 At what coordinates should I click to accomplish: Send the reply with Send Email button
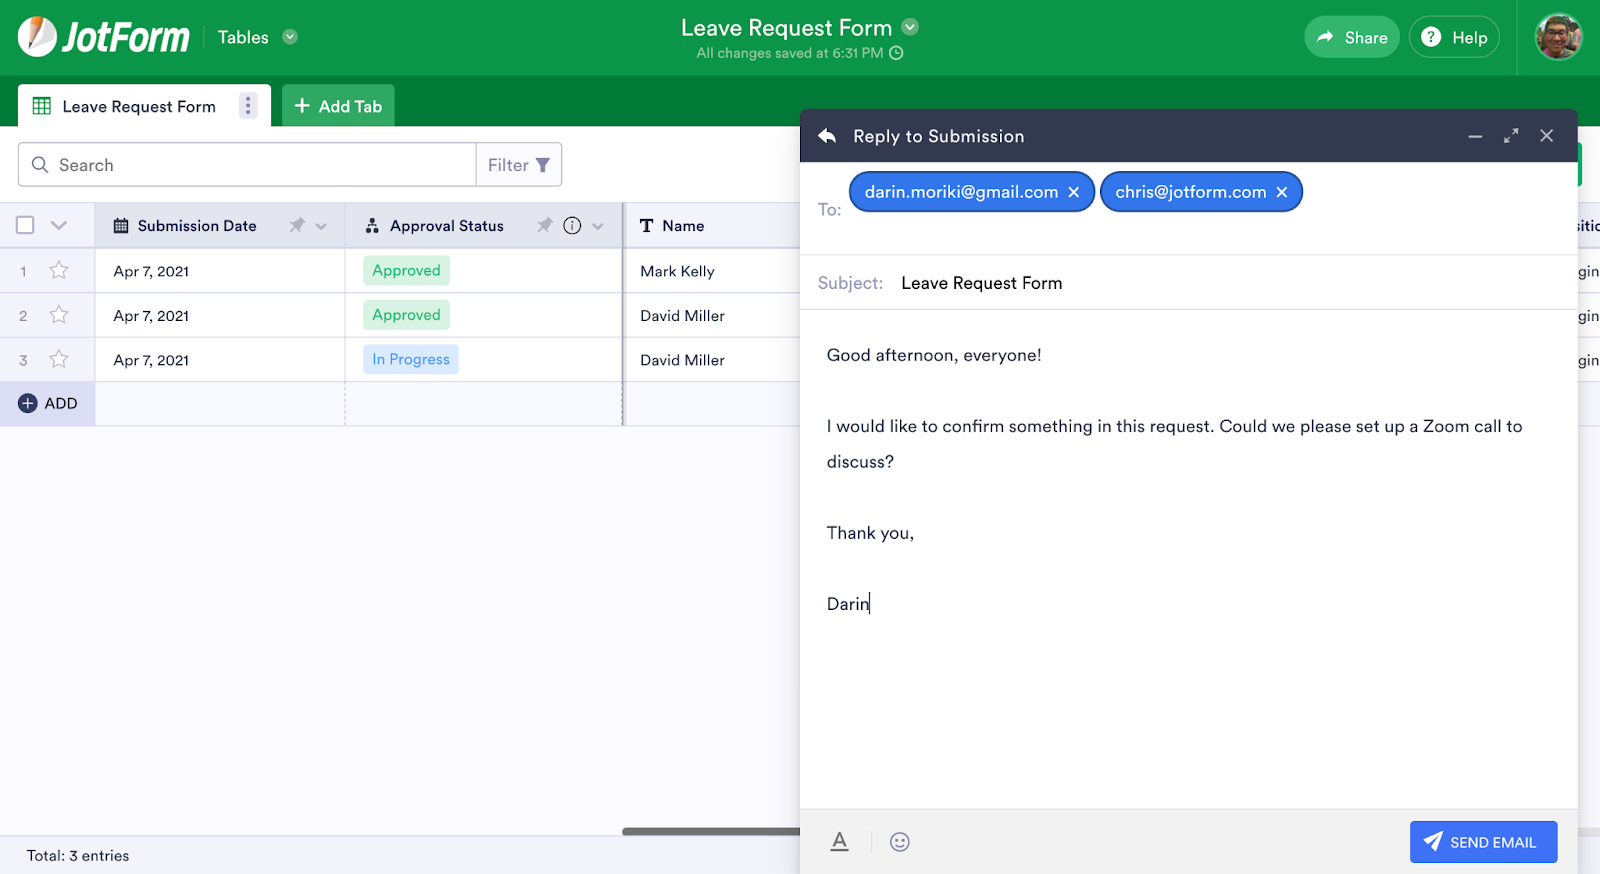[x=1483, y=842]
